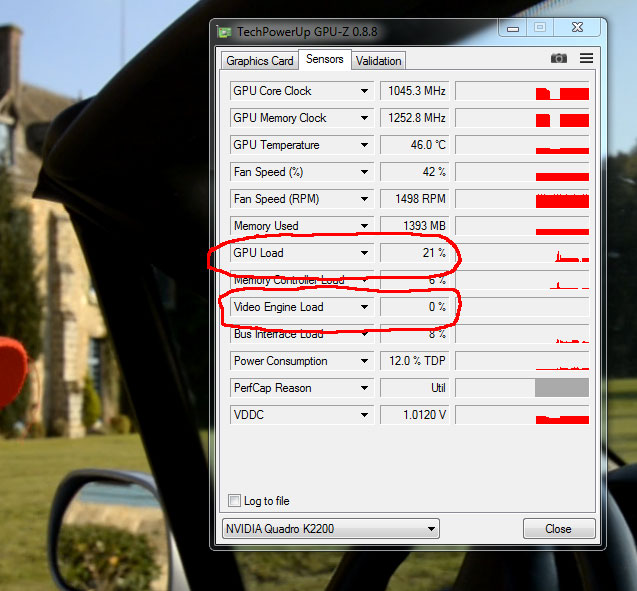Click the 1.0120 V VDDC value
Viewport: 637px width, 591px height.
point(415,415)
